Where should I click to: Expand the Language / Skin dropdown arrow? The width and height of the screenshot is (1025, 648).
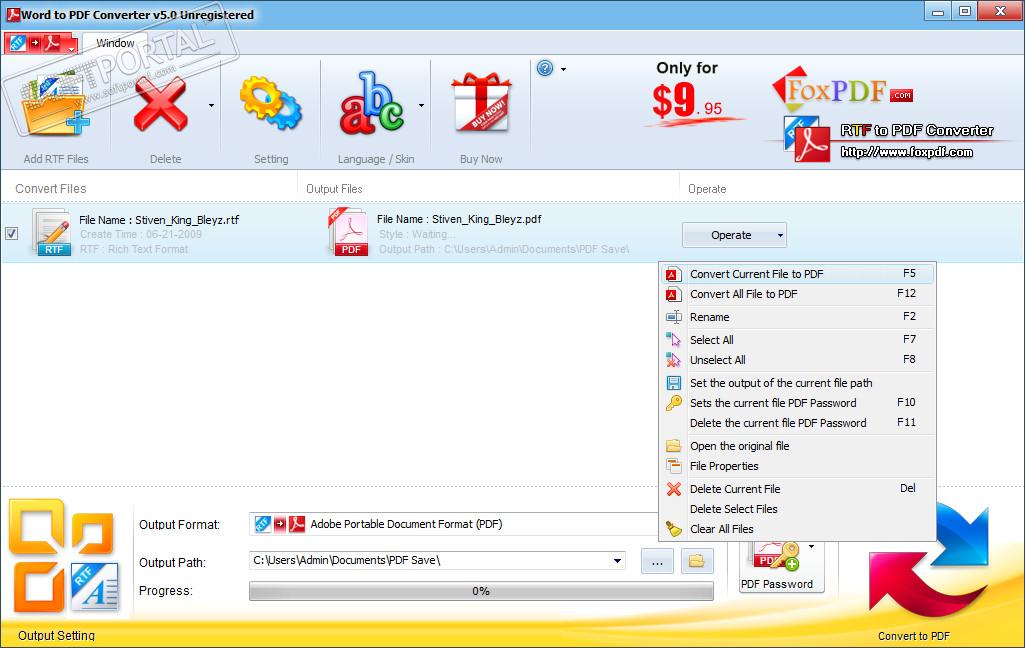422,105
